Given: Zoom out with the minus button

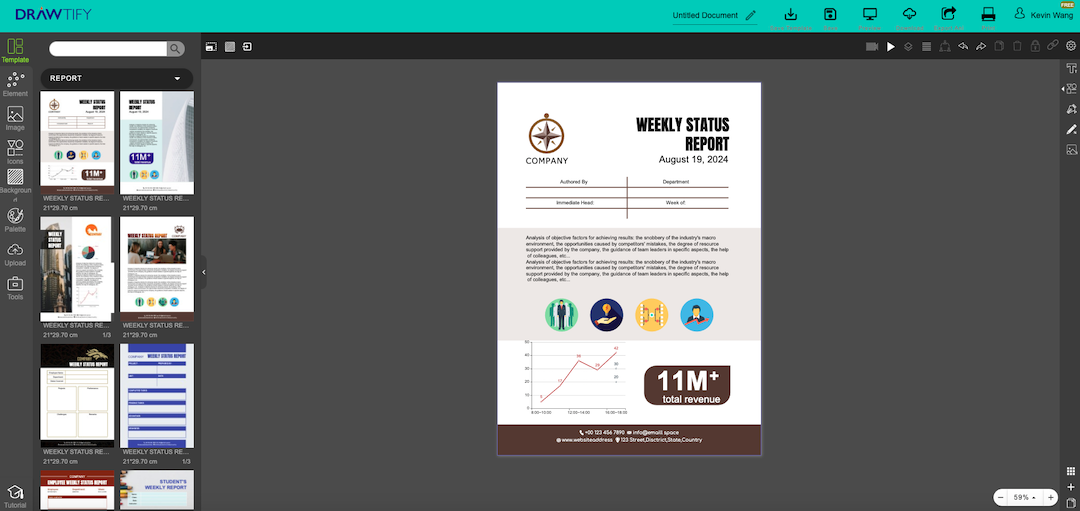Looking at the screenshot, I should (1000, 497).
